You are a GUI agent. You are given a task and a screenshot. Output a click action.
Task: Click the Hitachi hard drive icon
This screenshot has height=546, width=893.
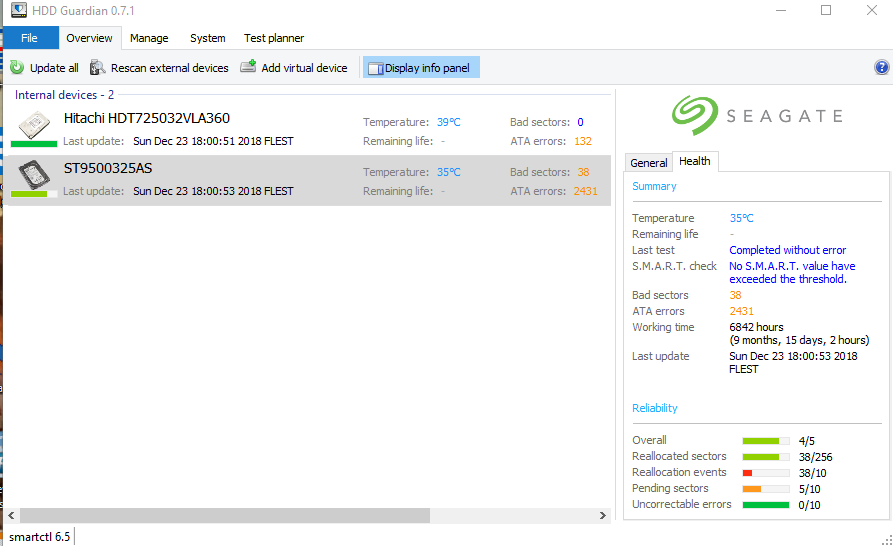tap(34, 125)
